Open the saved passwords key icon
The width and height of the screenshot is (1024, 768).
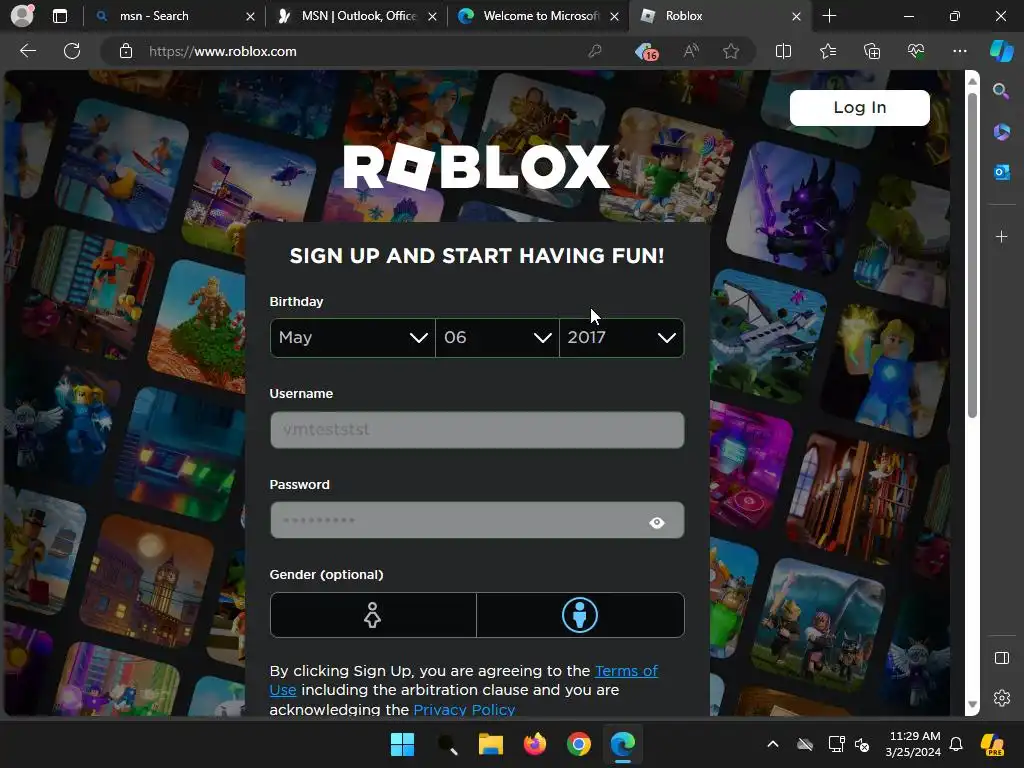(x=594, y=51)
